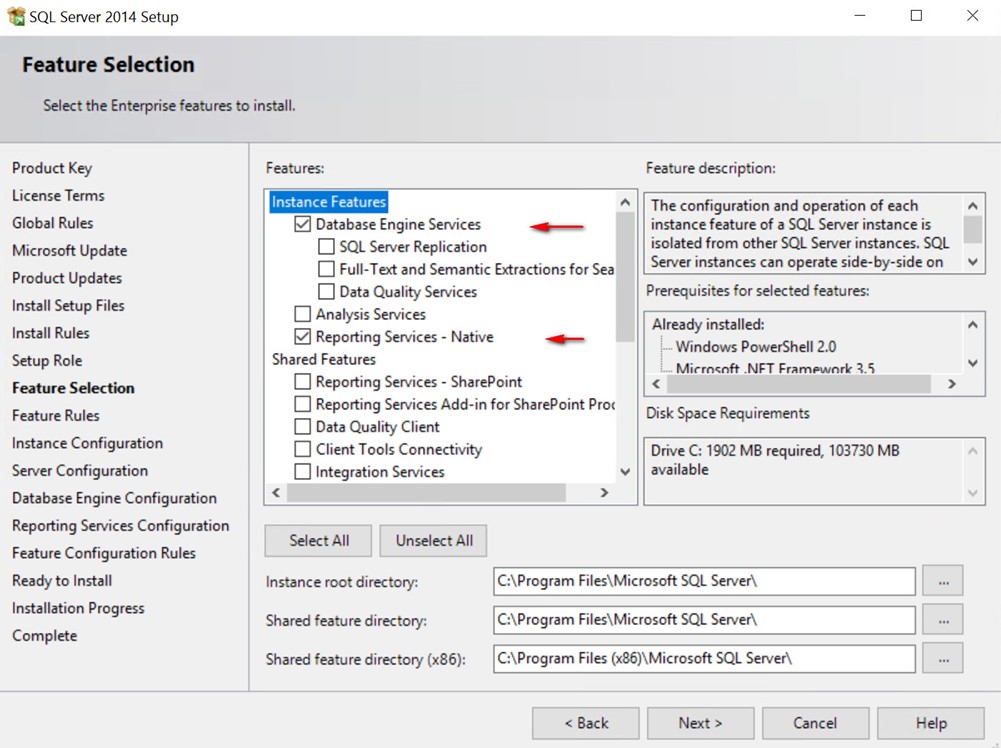Select Windows PowerShell 2.0 prerequisite entry

756,347
